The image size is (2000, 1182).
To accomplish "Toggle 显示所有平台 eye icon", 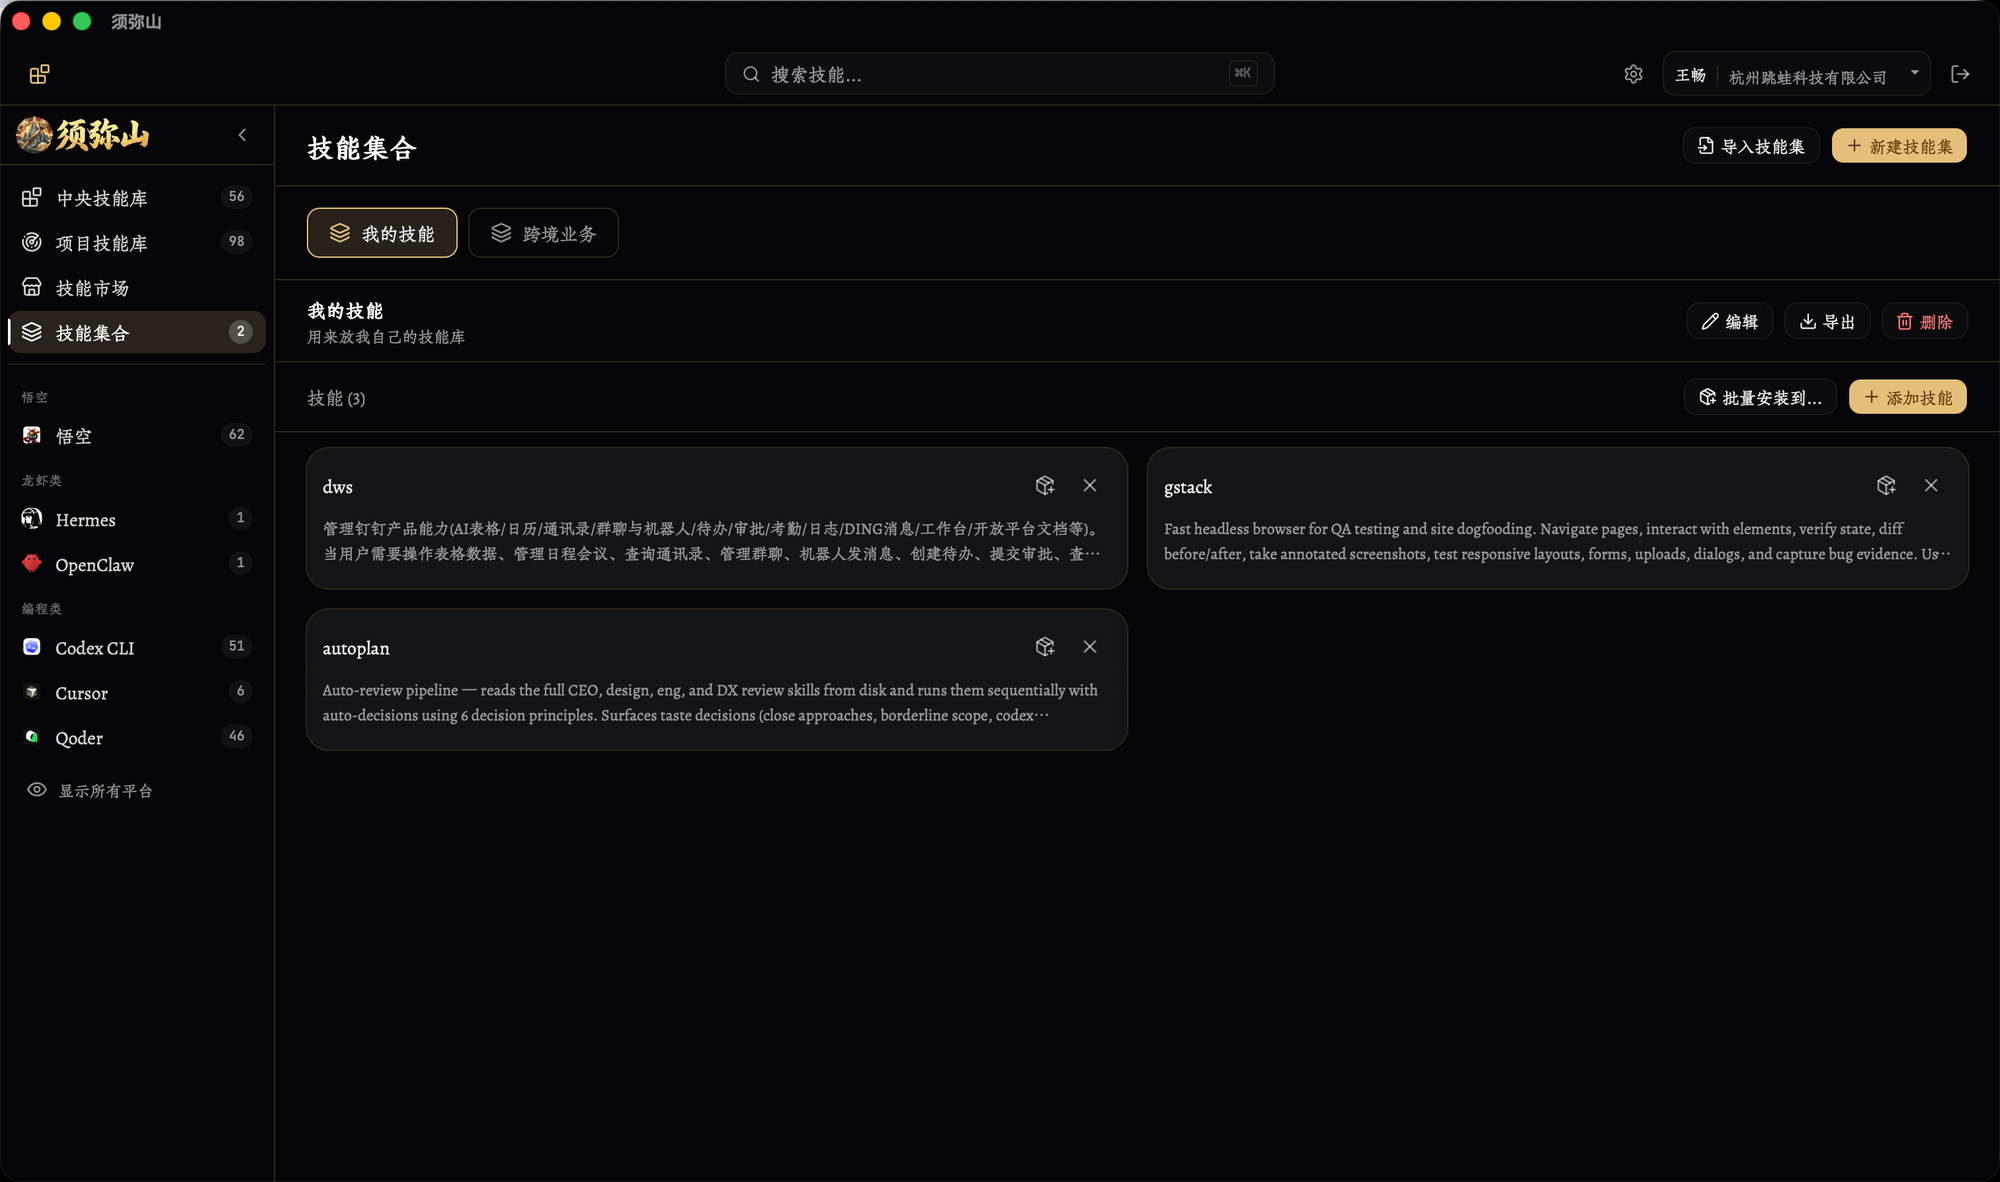I will pyautogui.click(x=37, y=790).
